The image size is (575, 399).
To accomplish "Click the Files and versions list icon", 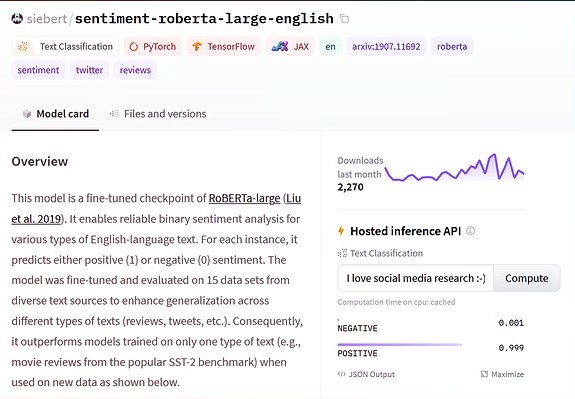I will click(x=114, y=114).
